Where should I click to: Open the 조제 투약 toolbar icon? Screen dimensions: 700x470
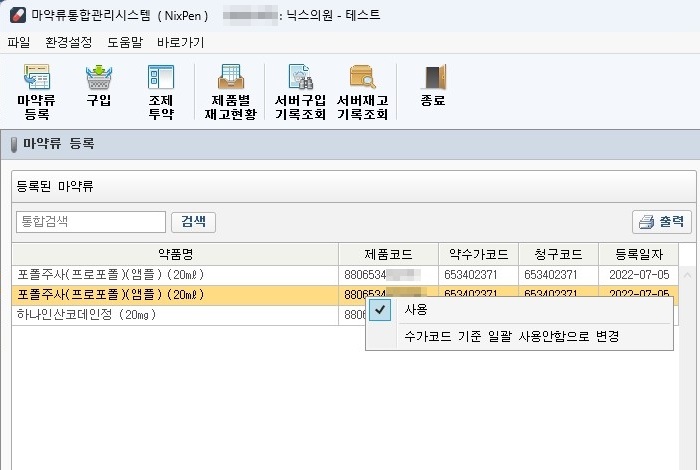point(160,90)
